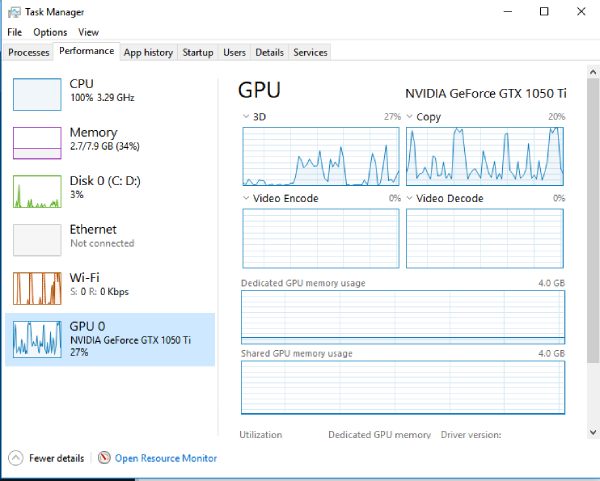Open the 3D engine dropdown chevron
Screen dimensions: 600x481
[246, 116]
